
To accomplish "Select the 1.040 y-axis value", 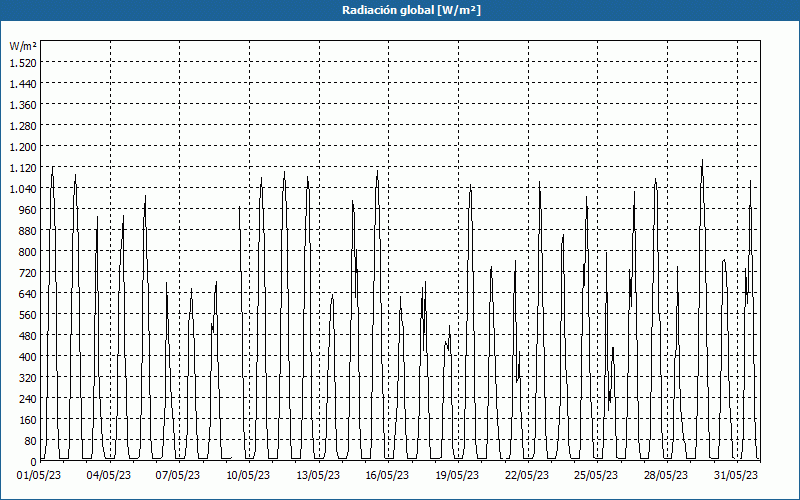I will tap(23, 189).
